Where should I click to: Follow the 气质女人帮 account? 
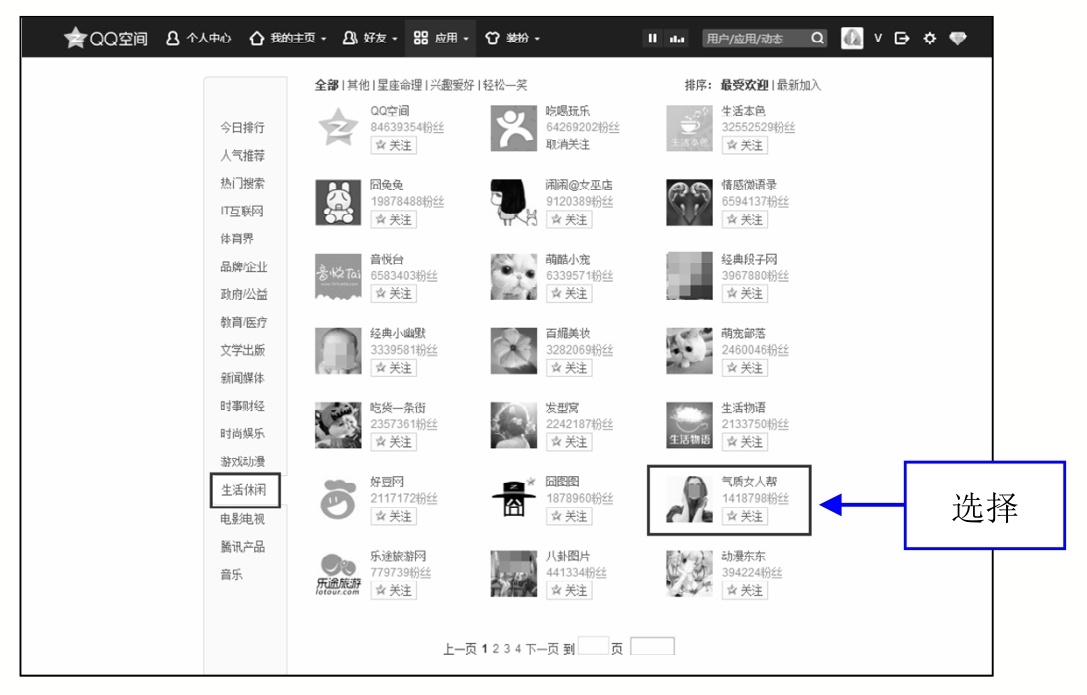745,516
